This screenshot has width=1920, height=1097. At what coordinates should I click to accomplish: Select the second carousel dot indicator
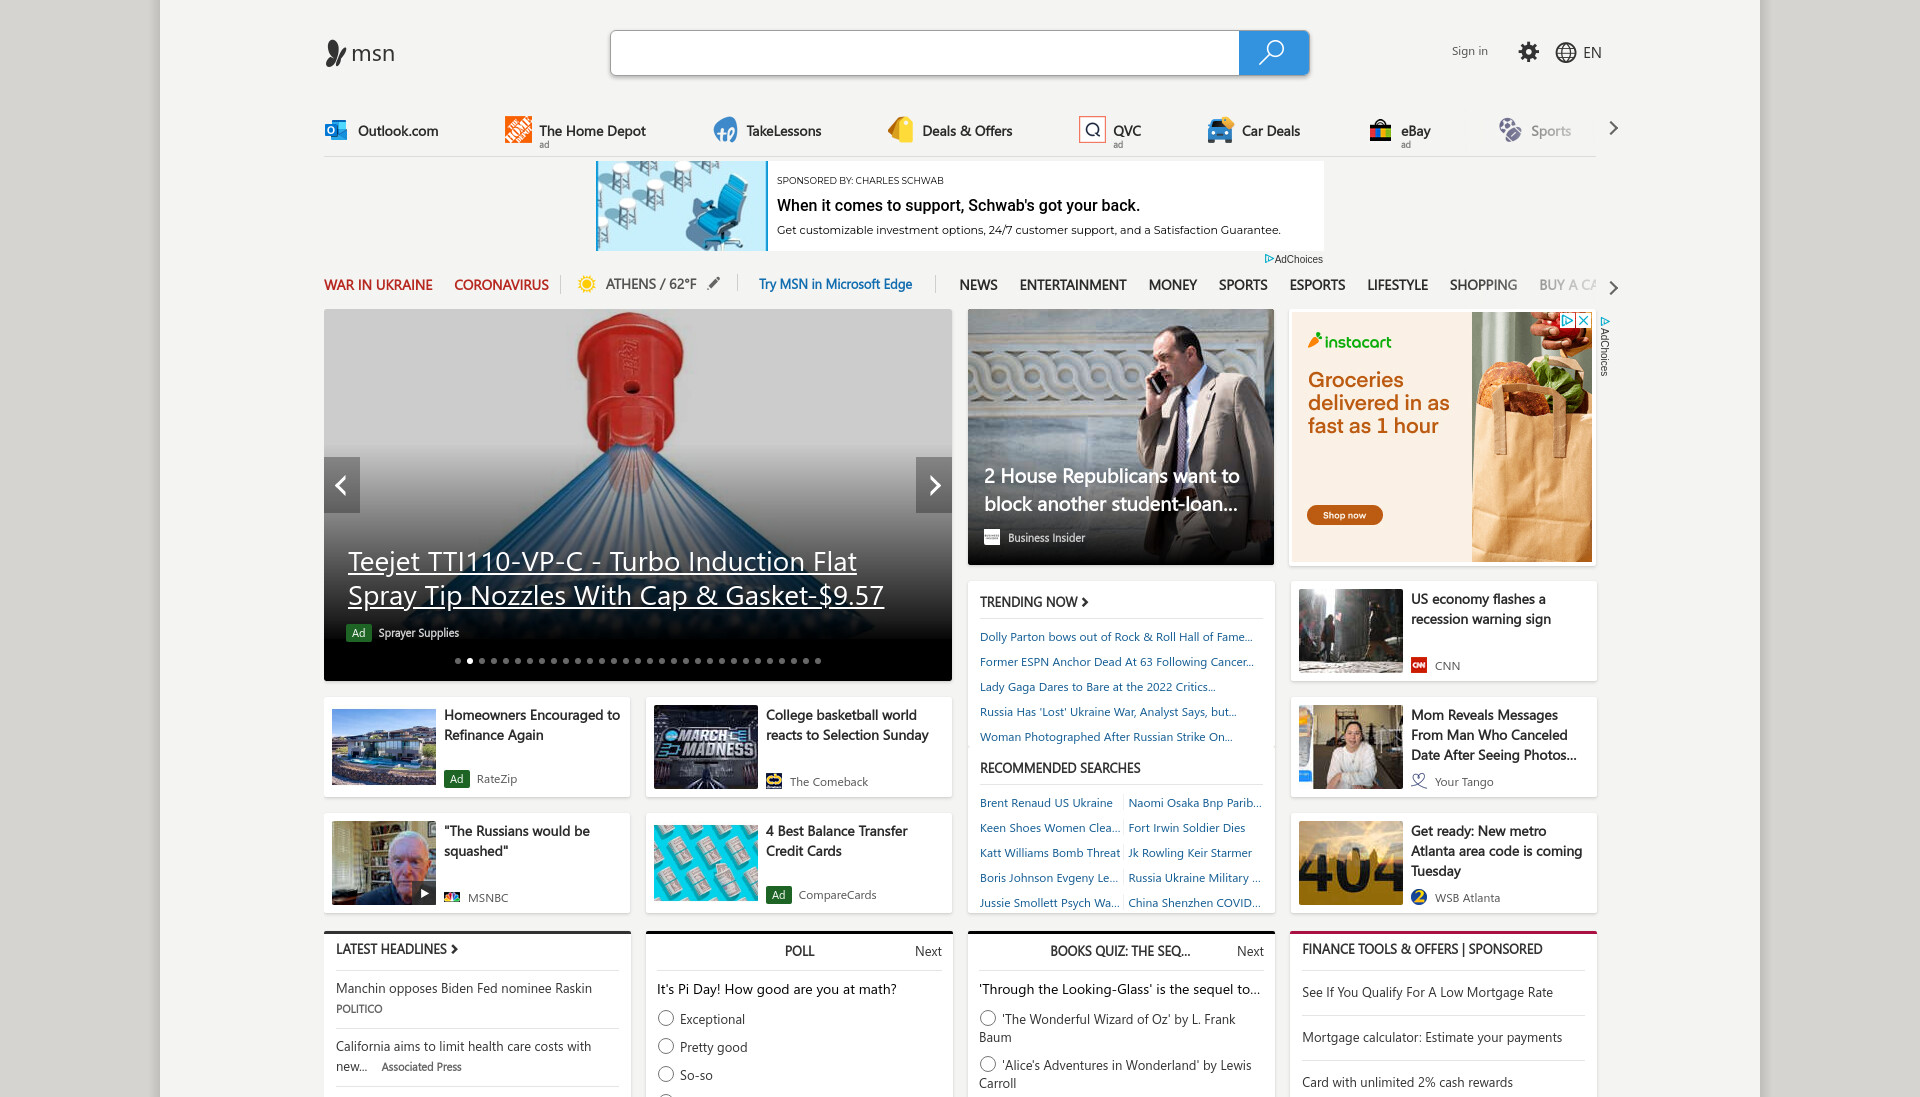tap(470, 661)
